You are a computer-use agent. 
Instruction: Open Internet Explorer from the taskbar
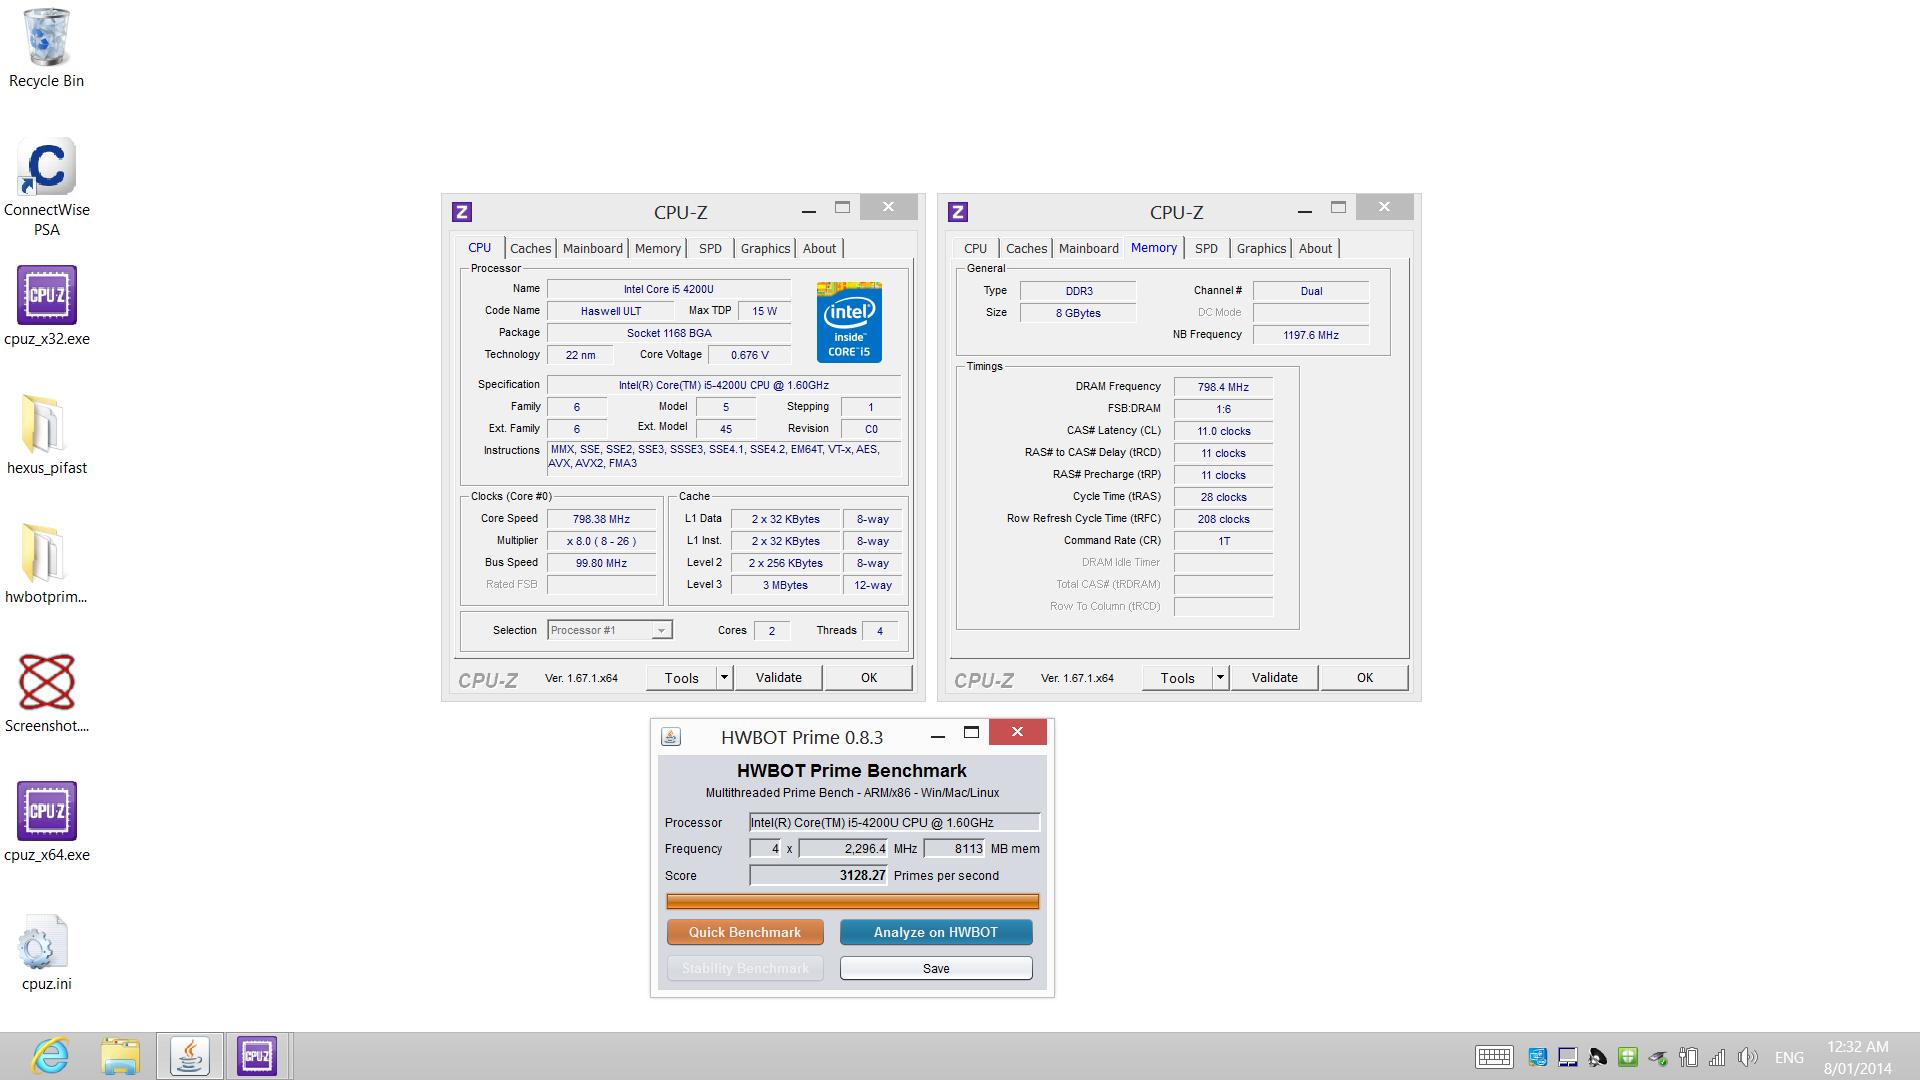[50, 1056]
